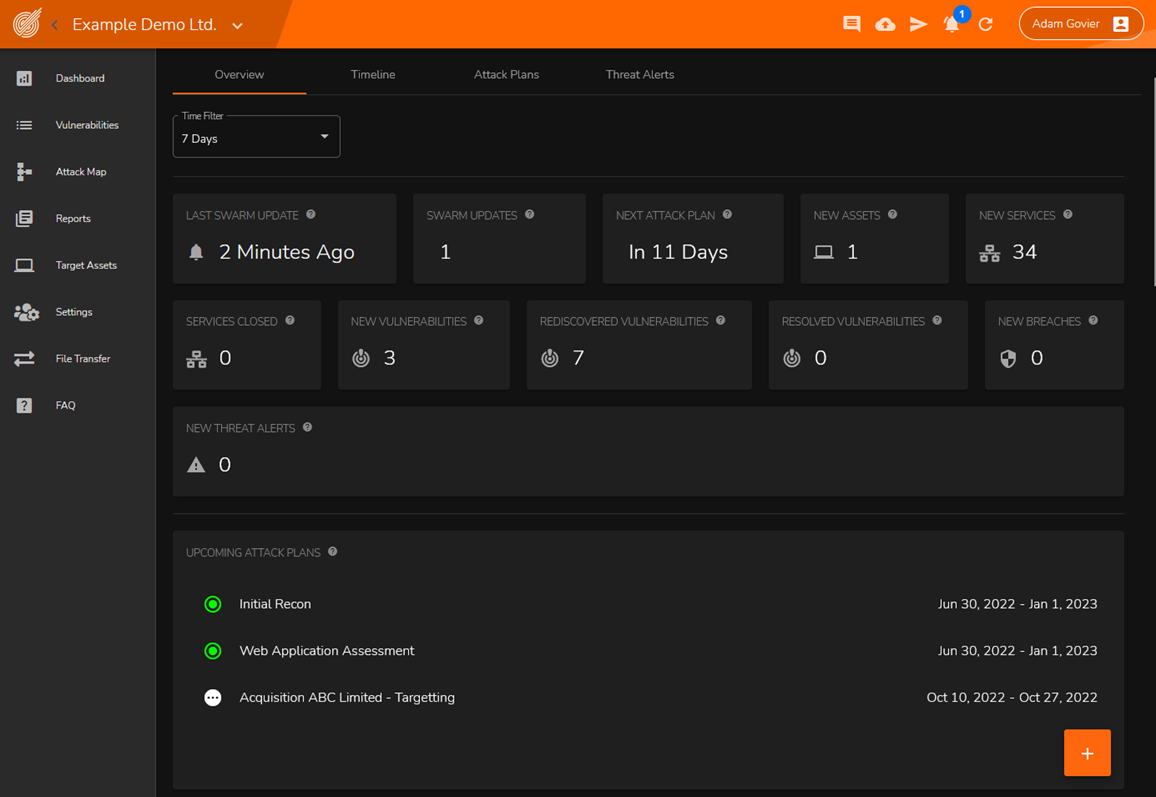Click the Attack Map sidebar icon
This screenshot has width=1156, height=797.
24,172
